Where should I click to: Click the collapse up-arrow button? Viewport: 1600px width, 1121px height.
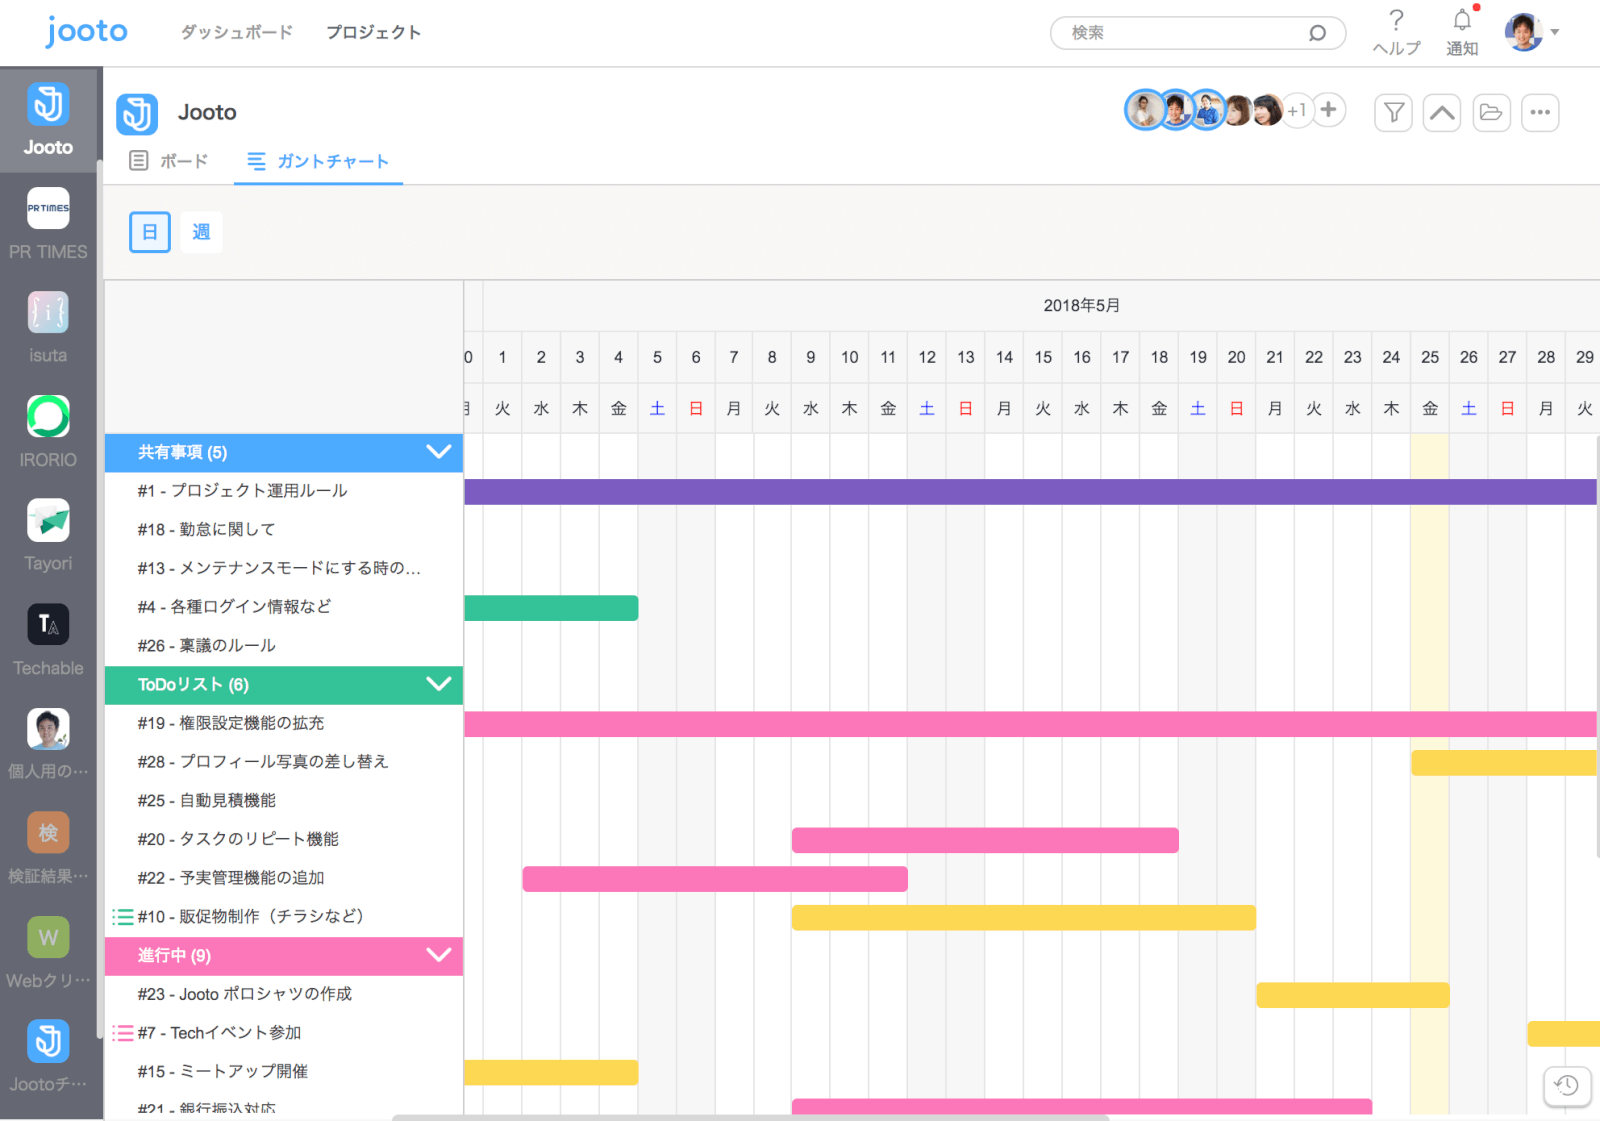pos(1442,112)
